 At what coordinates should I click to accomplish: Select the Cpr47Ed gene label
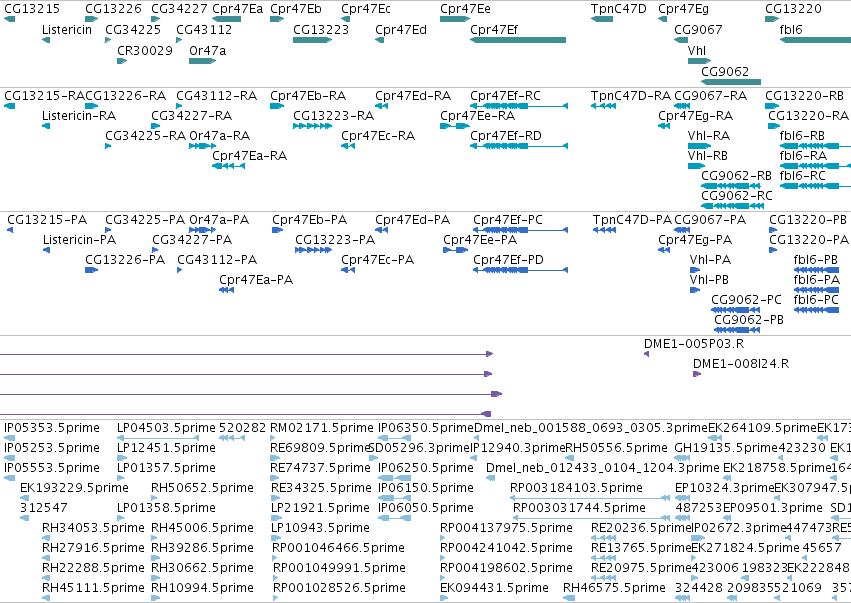point(401,30)
